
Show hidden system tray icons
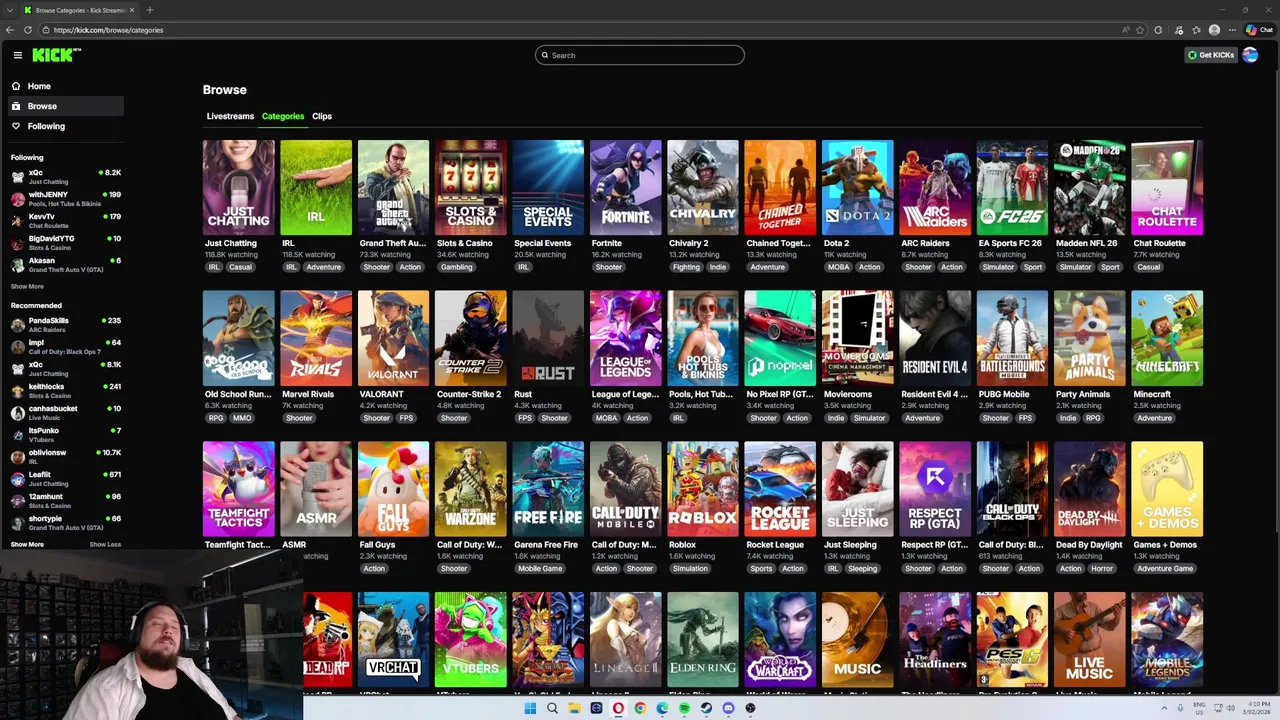1163,708
